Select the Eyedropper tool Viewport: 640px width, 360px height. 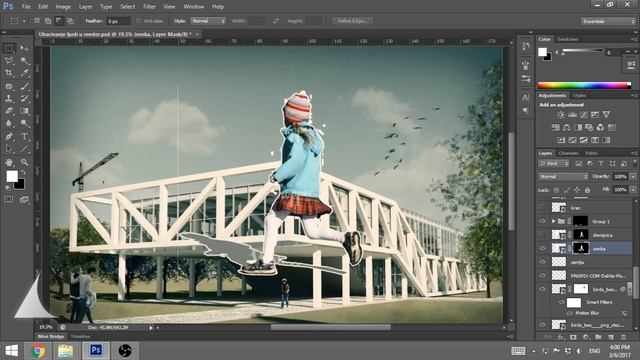click(x=24, y=73)
